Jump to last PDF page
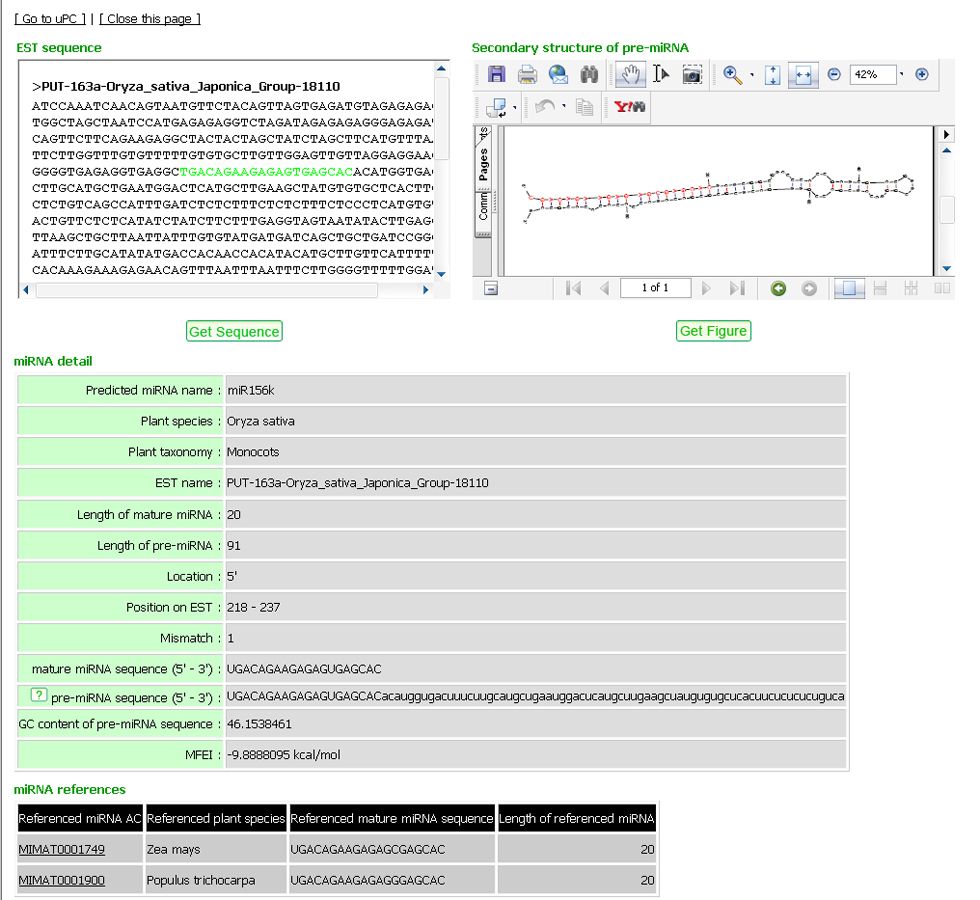Viewport: 980px width, 900px height. pos(737,288)
